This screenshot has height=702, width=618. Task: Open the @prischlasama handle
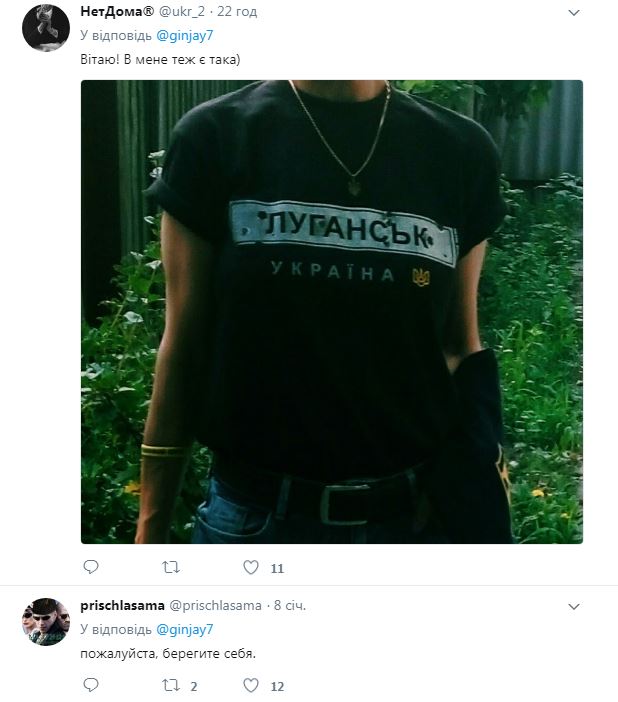215,606
